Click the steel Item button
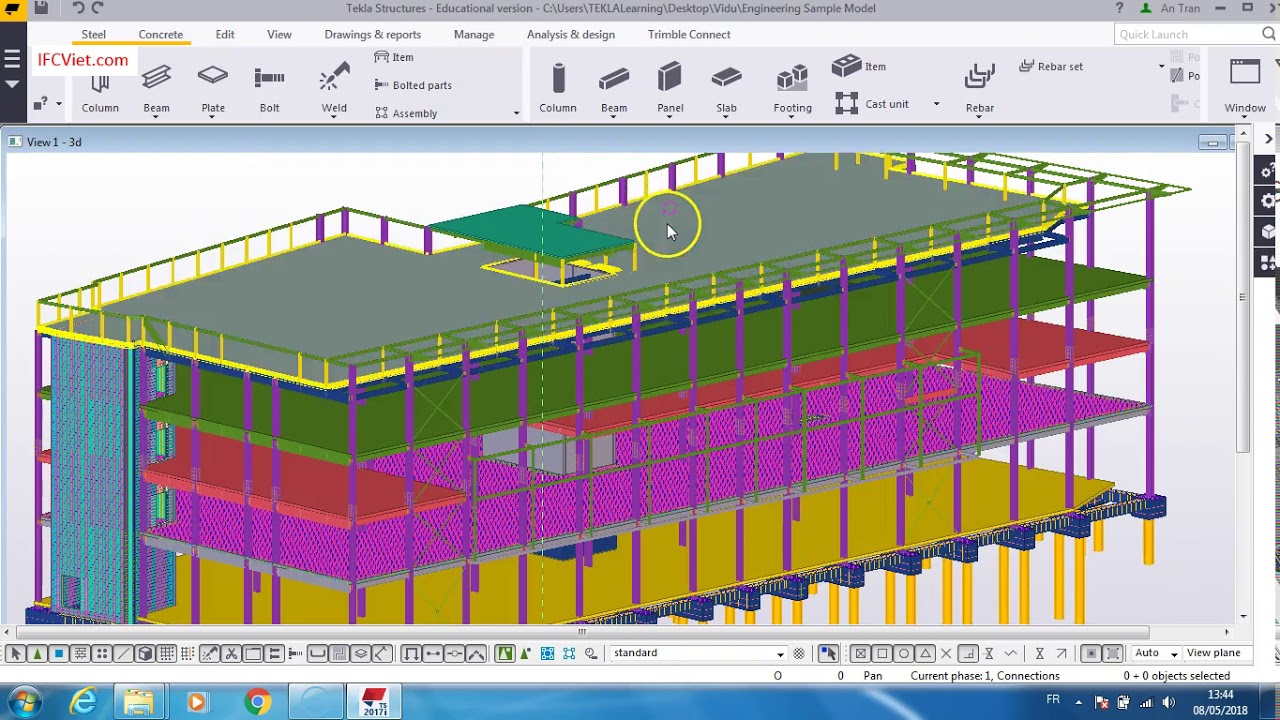 [x=394, y=57]
